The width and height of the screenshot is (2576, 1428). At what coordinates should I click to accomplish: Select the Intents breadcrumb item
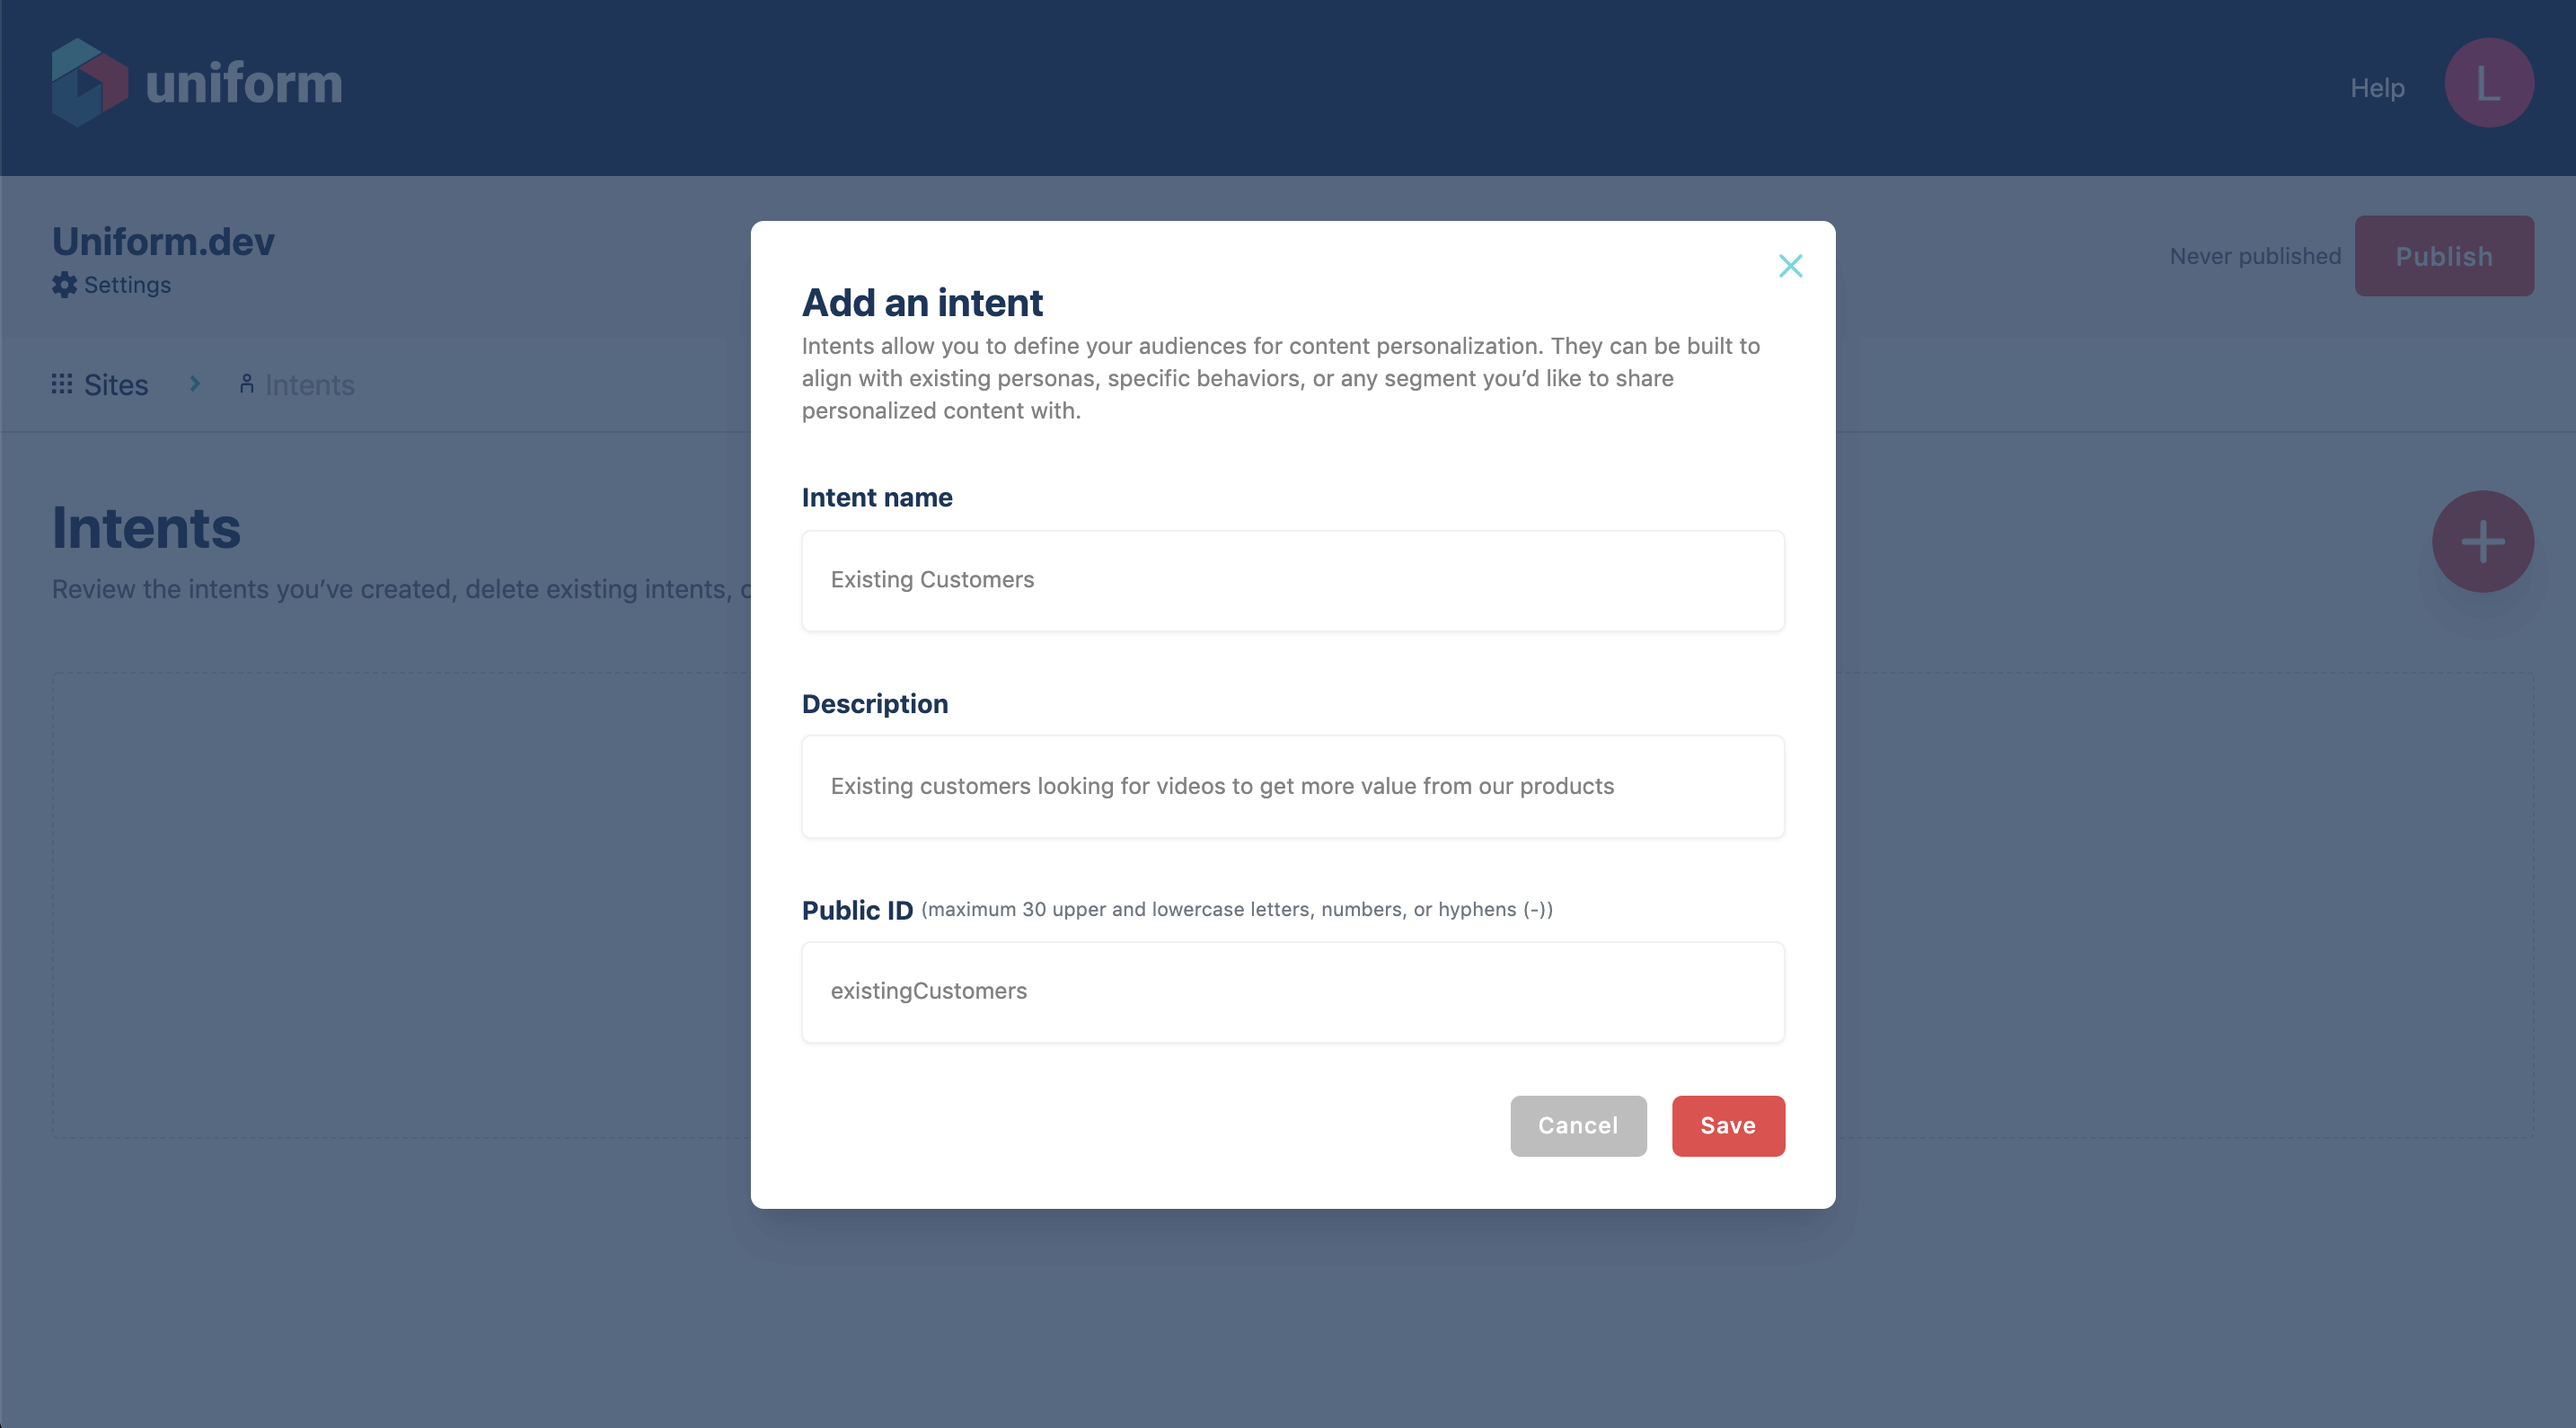(309, 385)
